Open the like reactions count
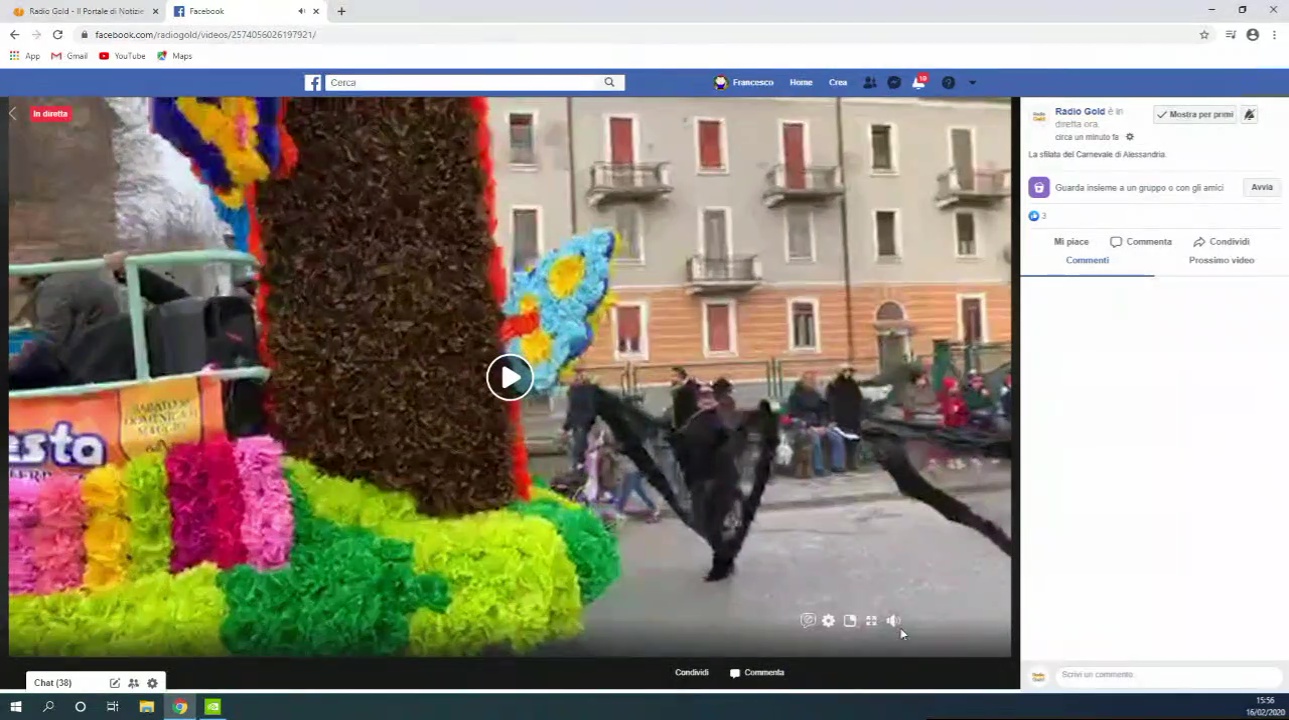The height and width of the screenshot is (720, 1289). coord(1037,216)
